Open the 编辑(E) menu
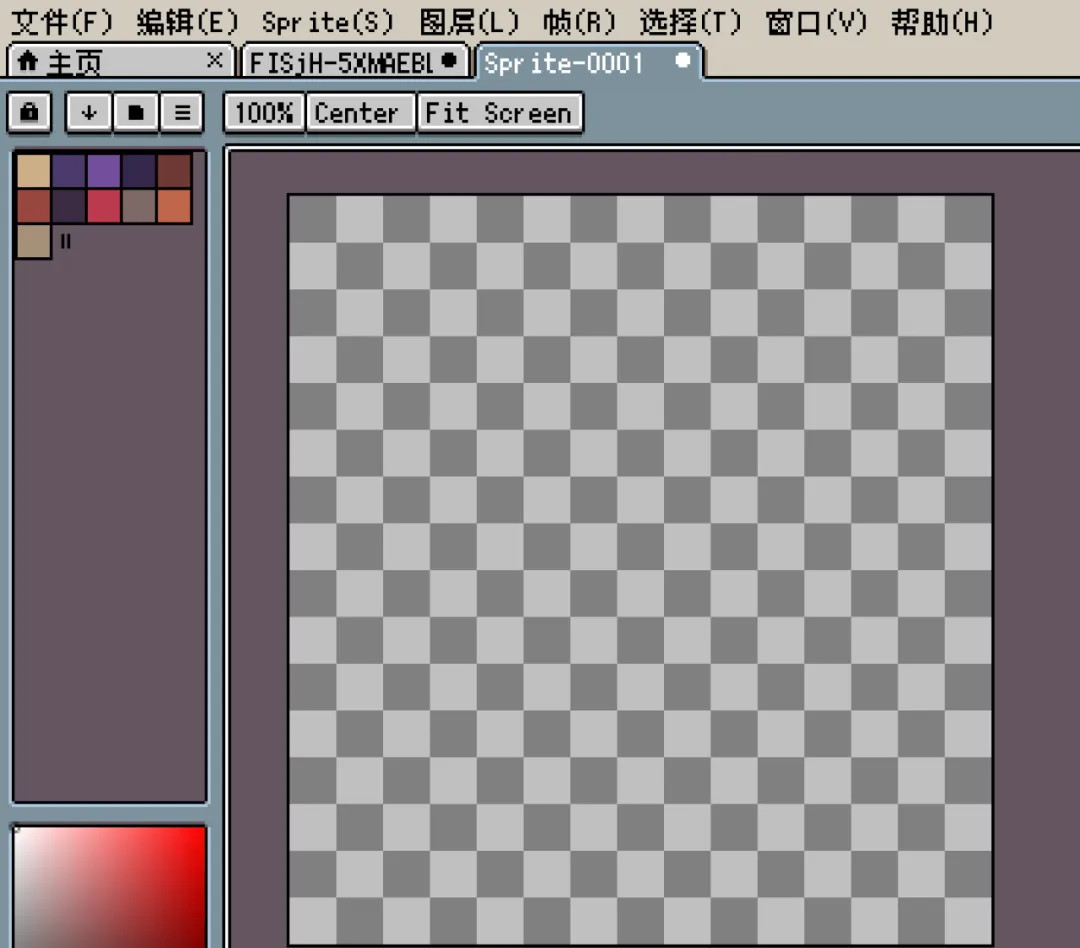This screenshot has height=948, width=1080. click(x=187, y=22)
